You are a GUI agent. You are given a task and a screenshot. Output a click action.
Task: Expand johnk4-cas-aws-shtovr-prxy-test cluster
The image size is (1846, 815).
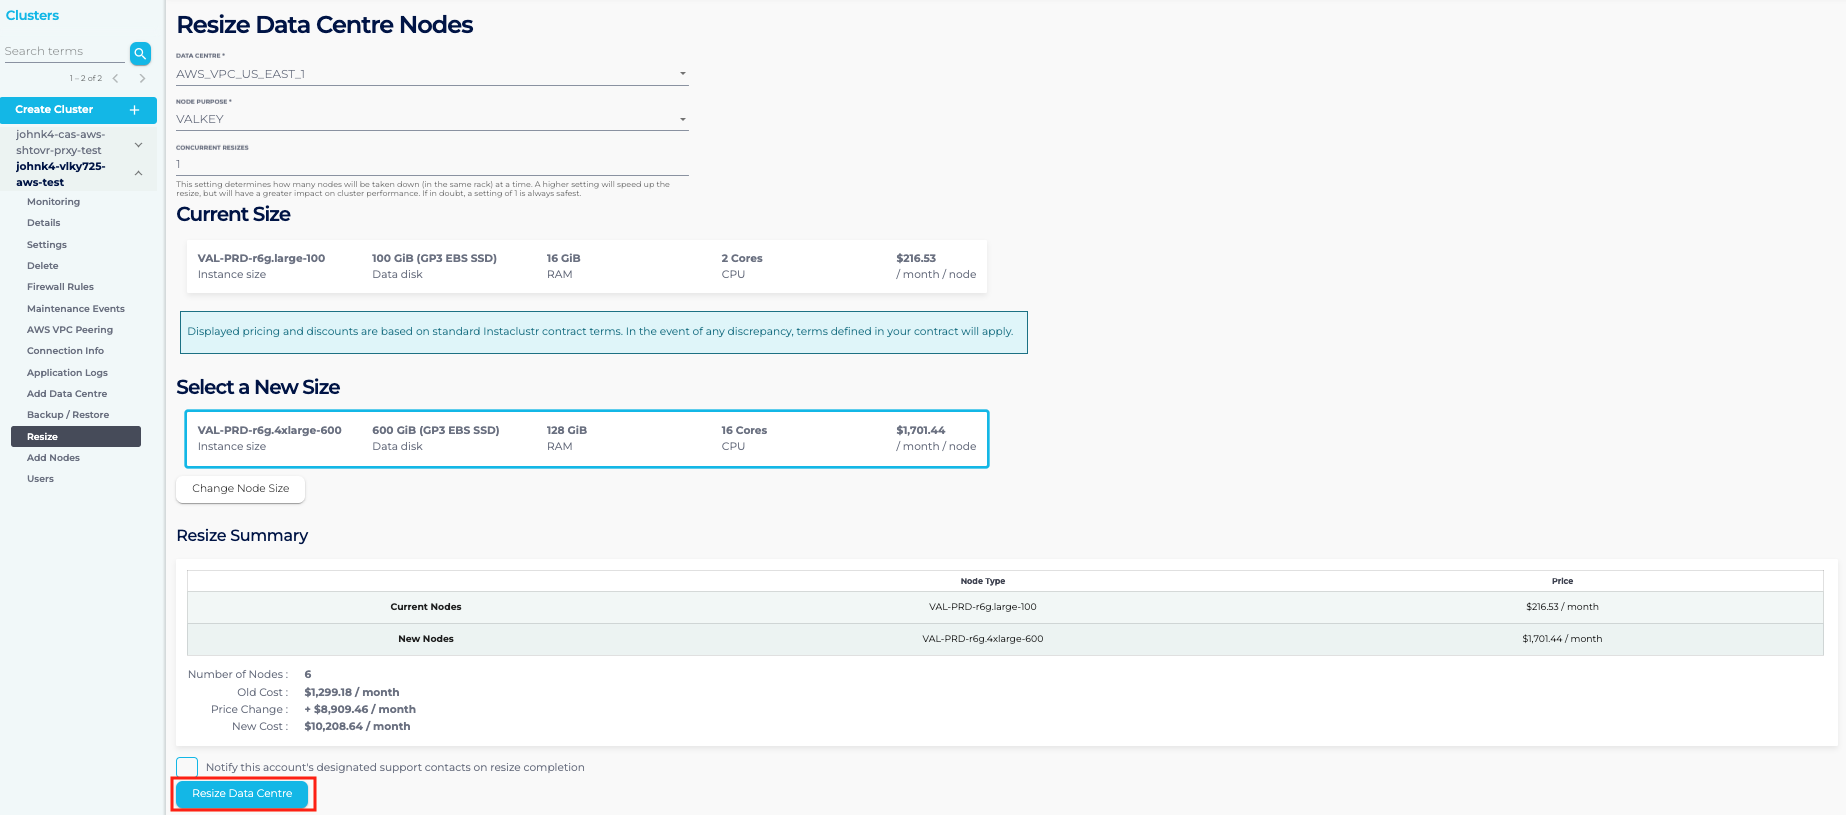tap(138, 145)
